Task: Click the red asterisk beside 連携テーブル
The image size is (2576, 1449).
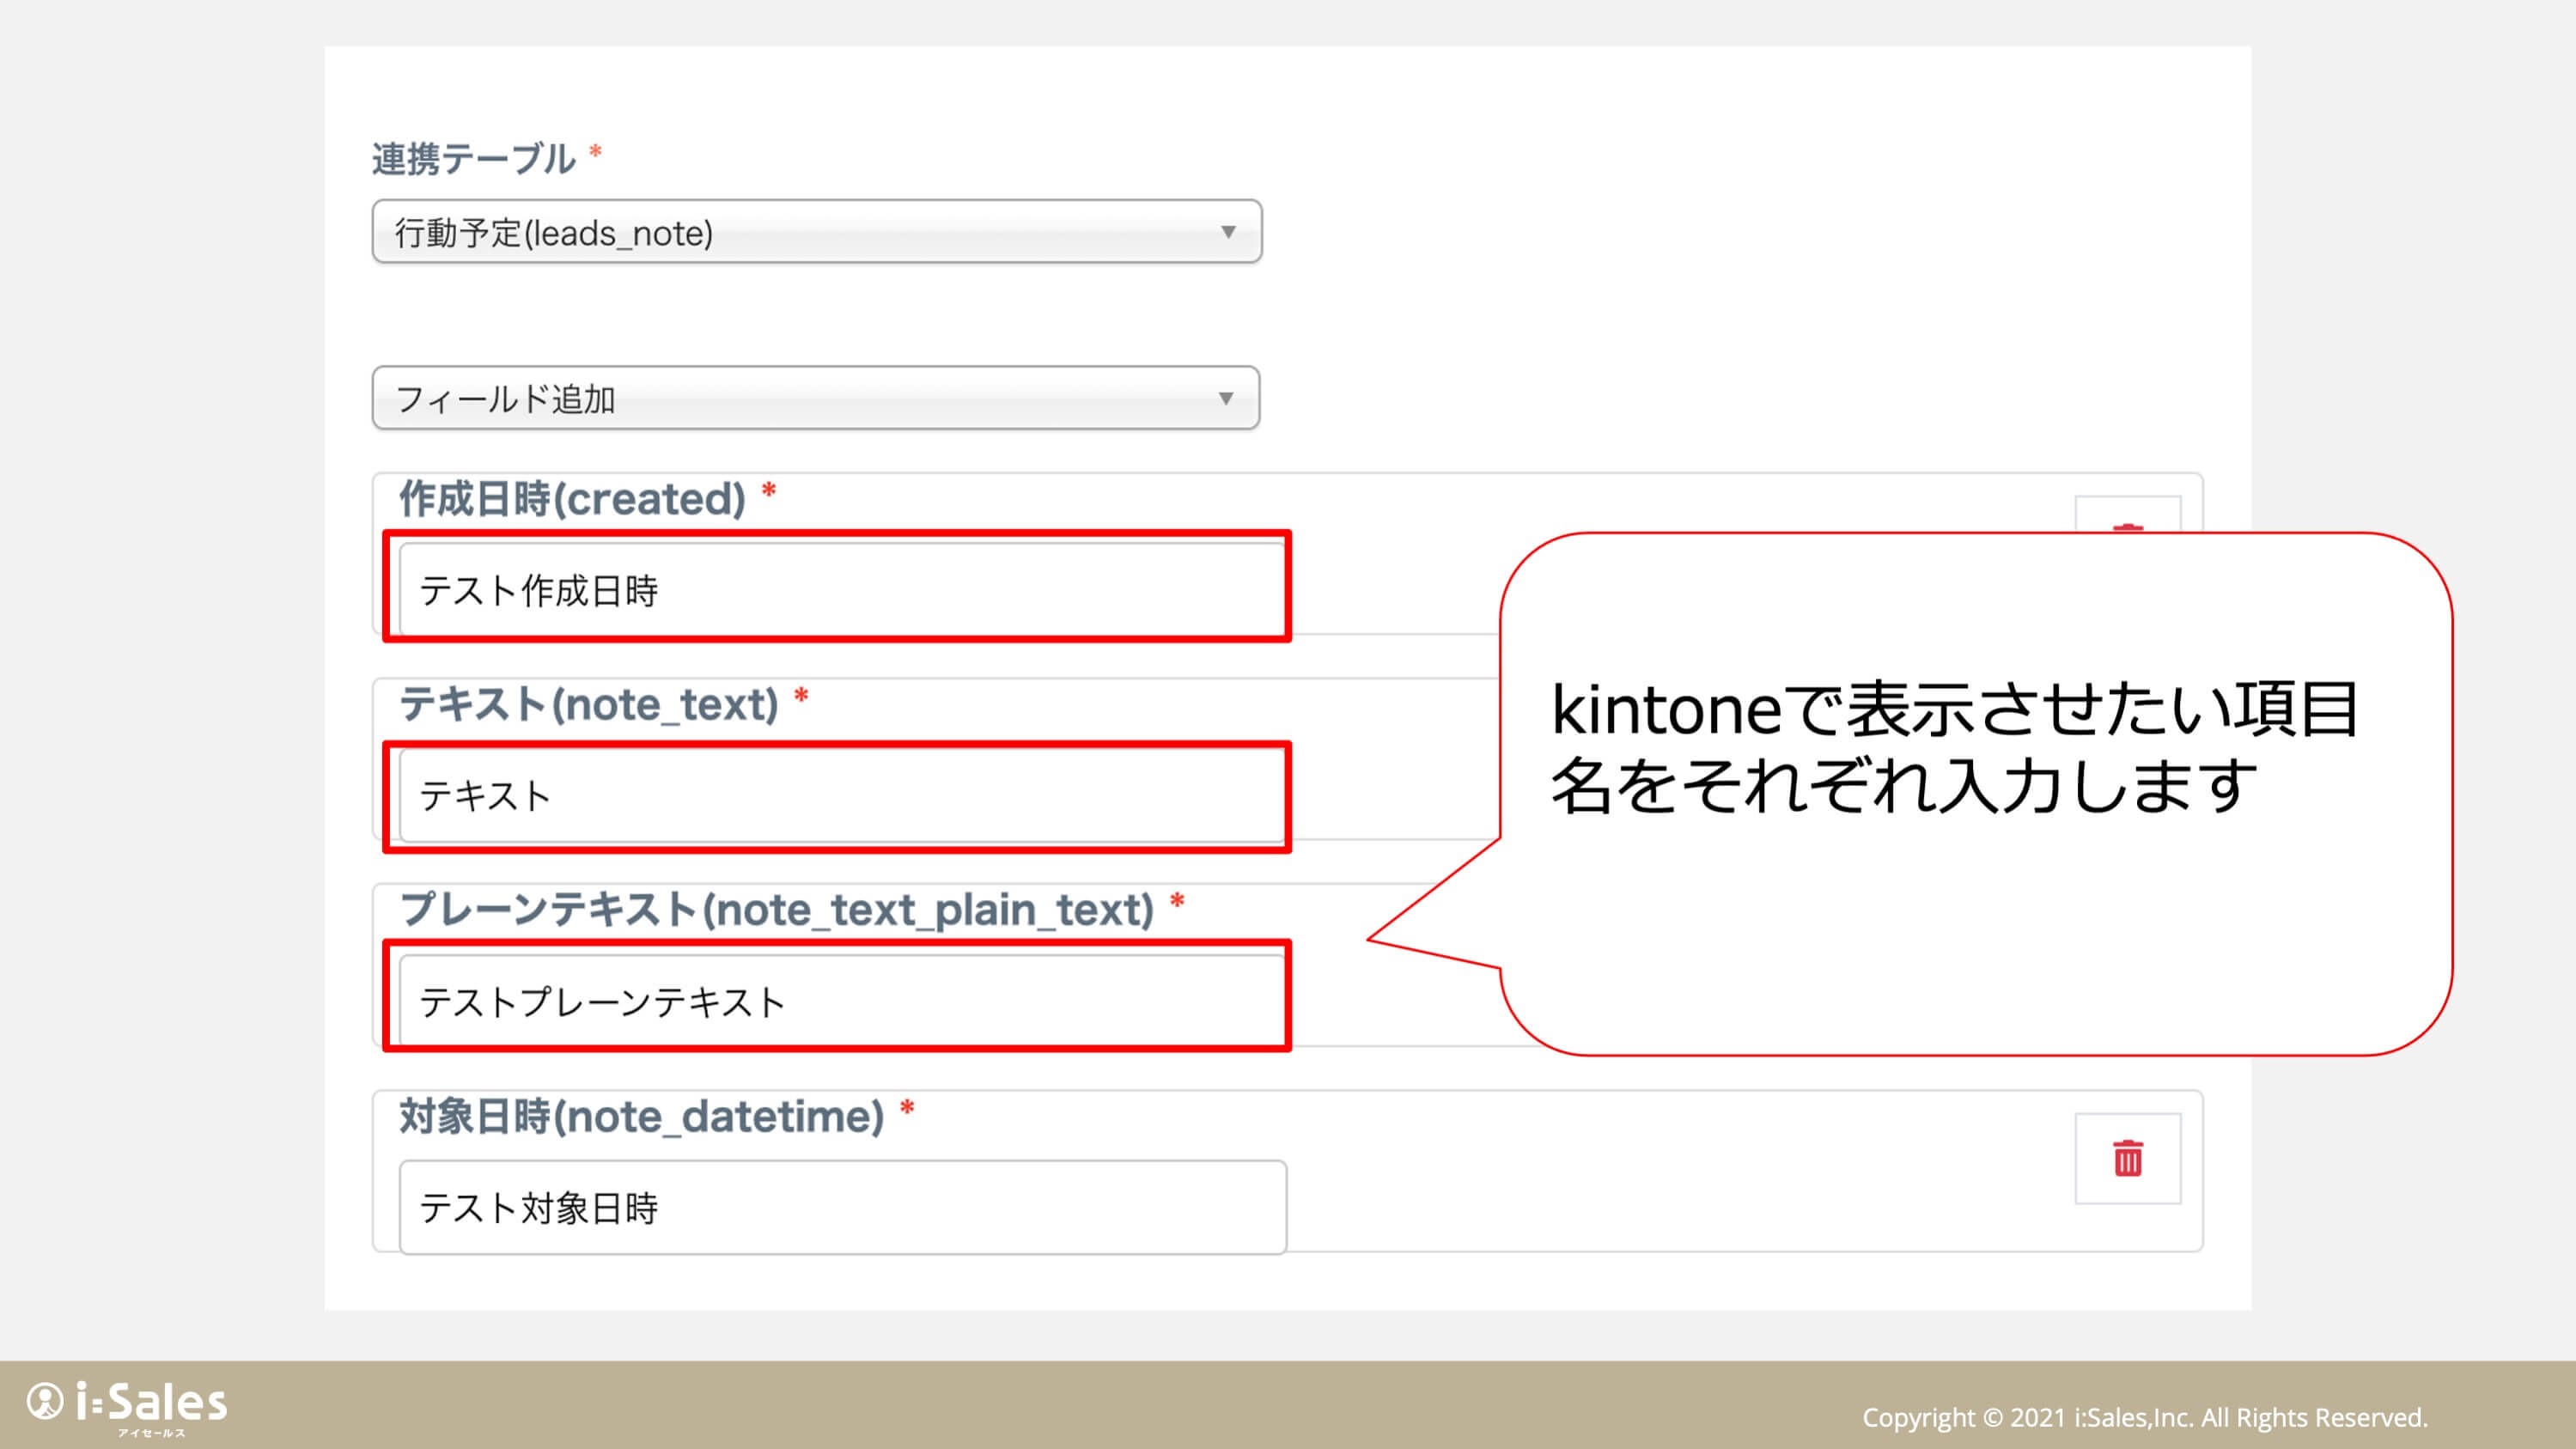Action: point(595,151)
